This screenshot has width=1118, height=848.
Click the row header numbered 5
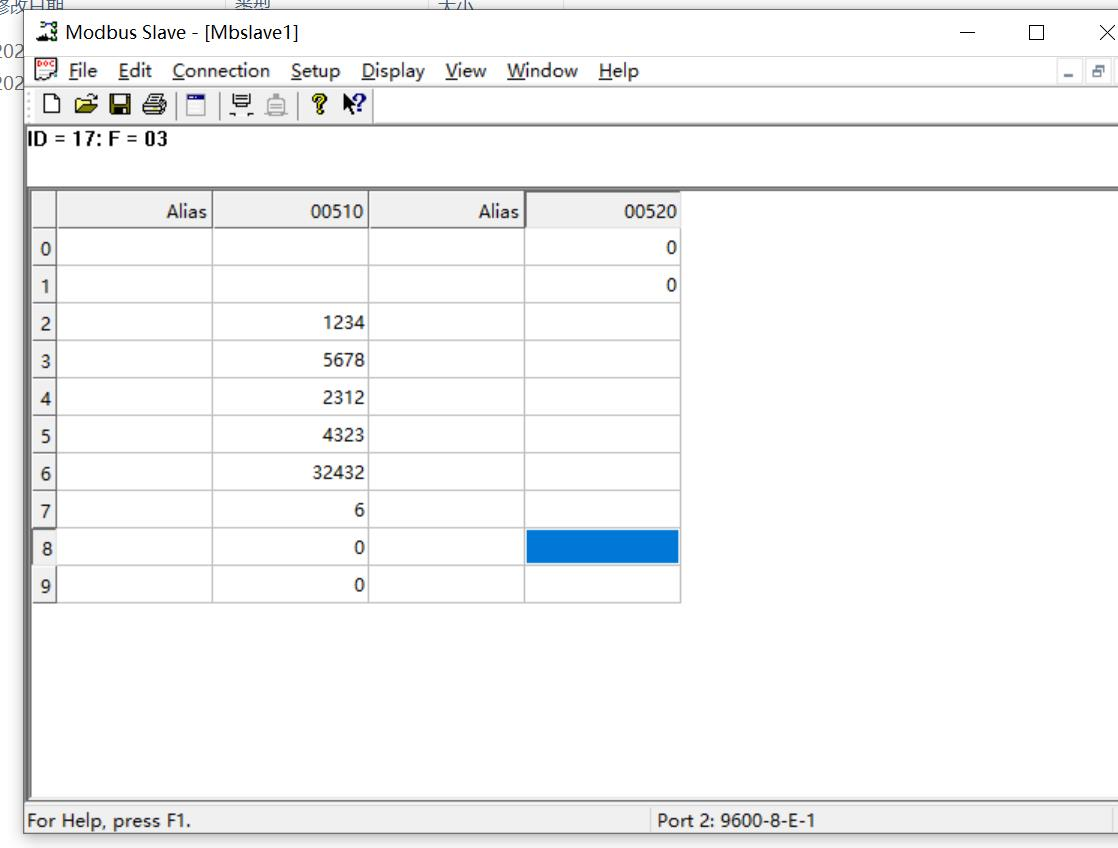[x=45, y=435]
